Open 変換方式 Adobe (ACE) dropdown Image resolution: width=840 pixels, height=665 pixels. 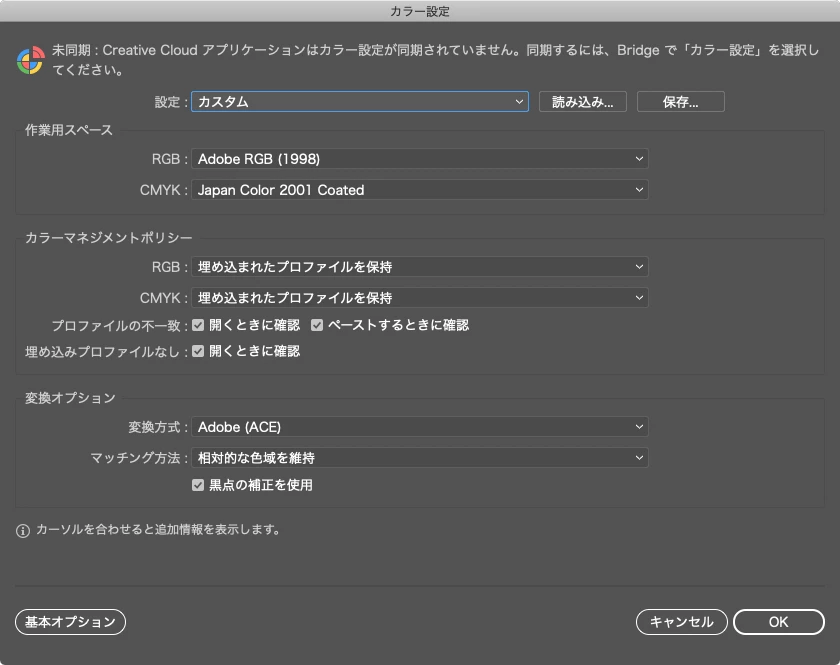click(x=419, y=427)
